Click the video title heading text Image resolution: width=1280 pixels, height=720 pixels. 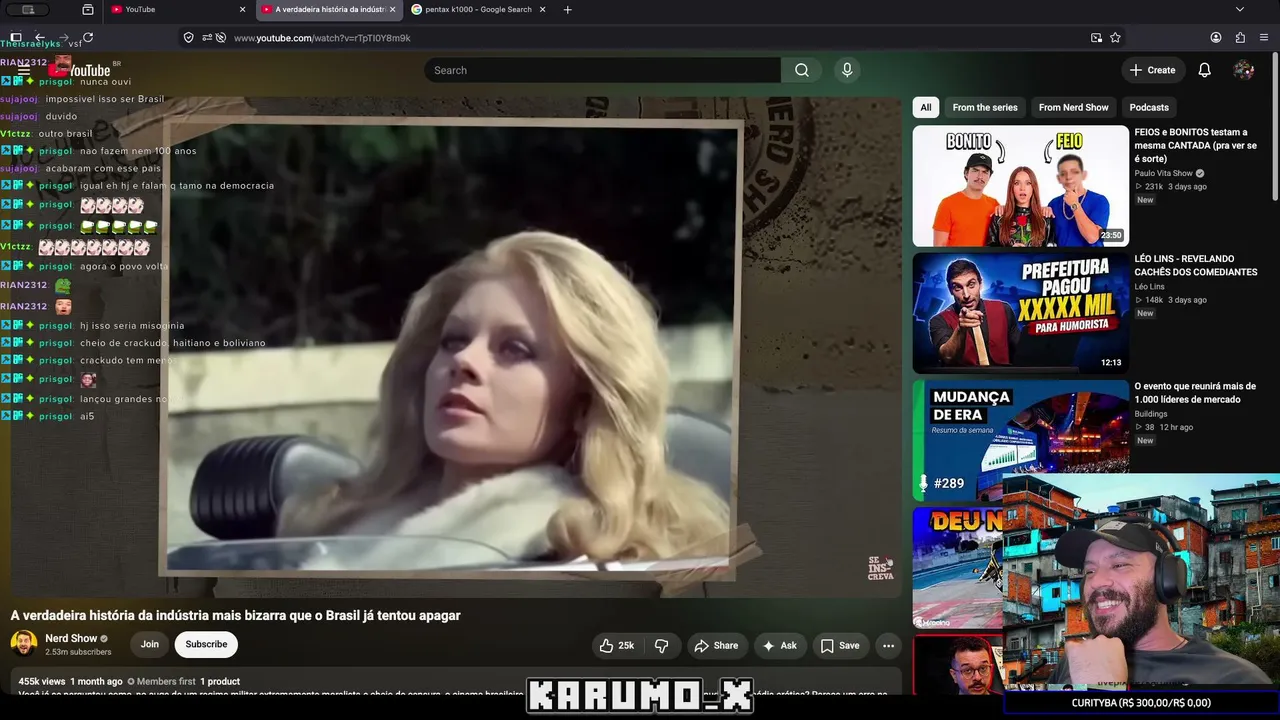(x=236, y=615)
